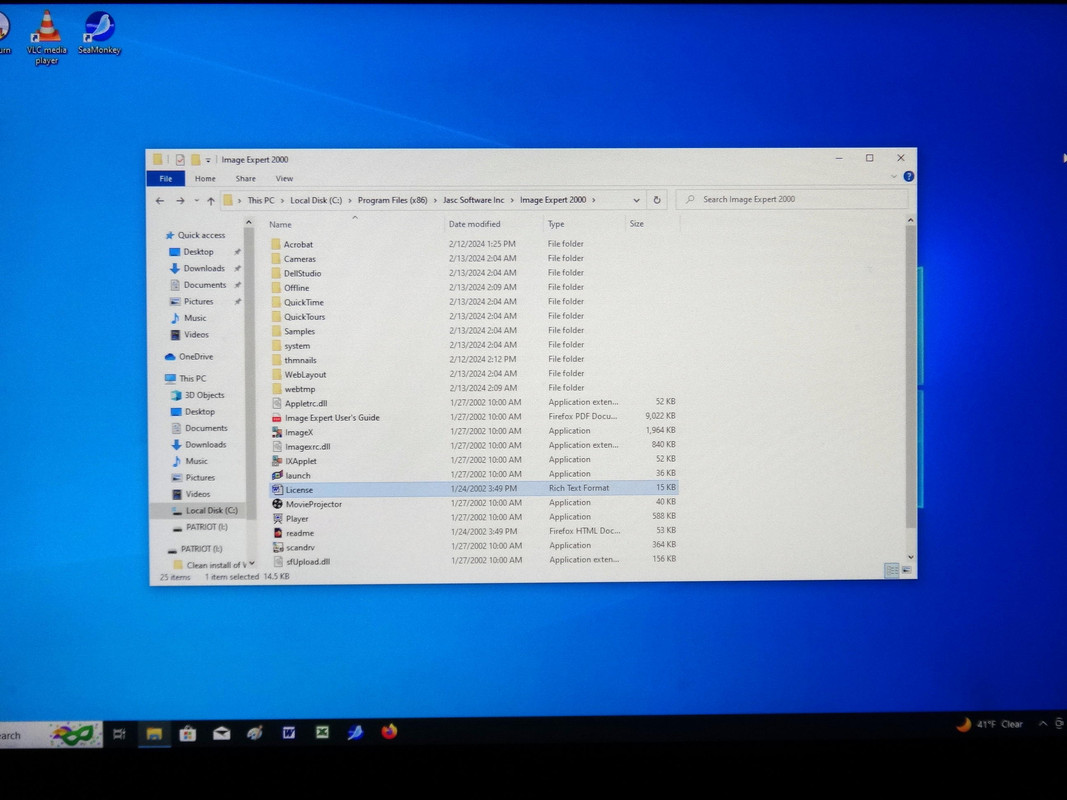The height and width of the screenshot is (800, 1067).
Task: Open the Mail app on the taskbar
Action: pos(221,733)
